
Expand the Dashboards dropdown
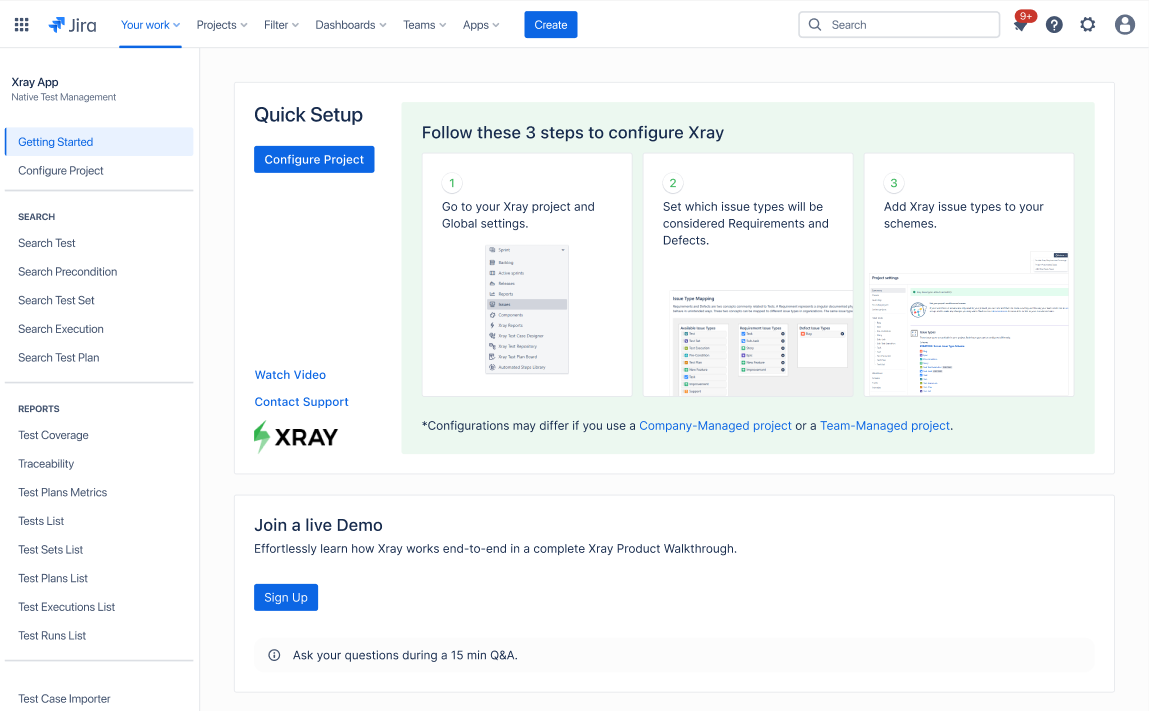[x=351, y=25]
